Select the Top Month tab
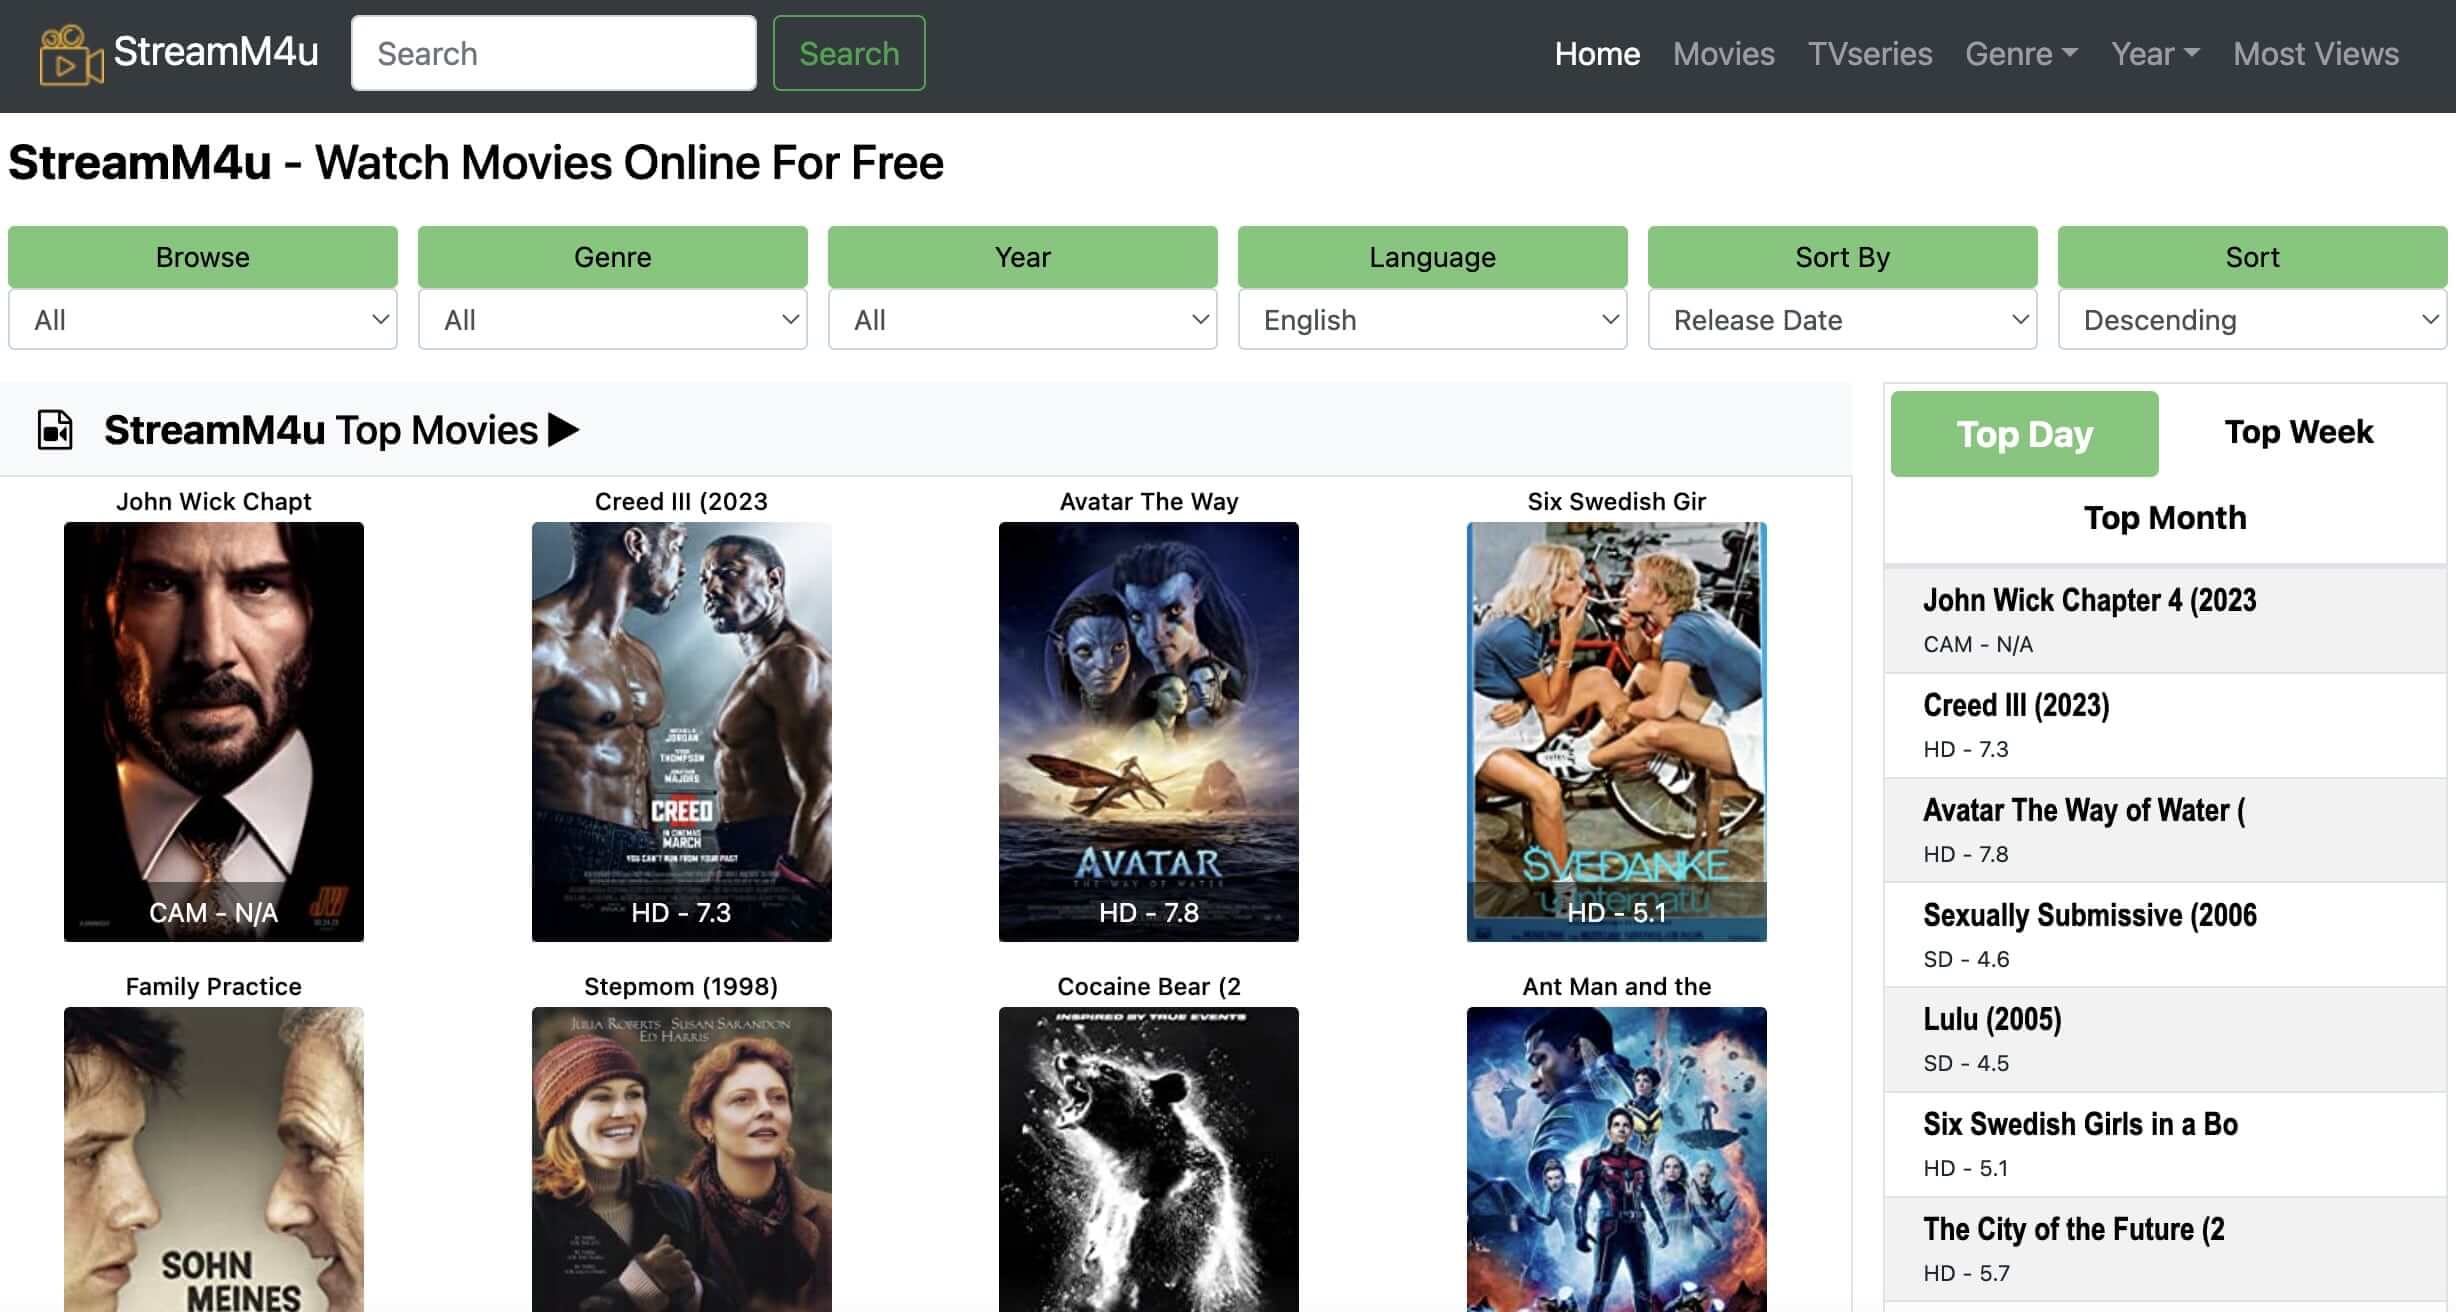The height and width of the screenshot is (1312, 2456). point(2164,518)
